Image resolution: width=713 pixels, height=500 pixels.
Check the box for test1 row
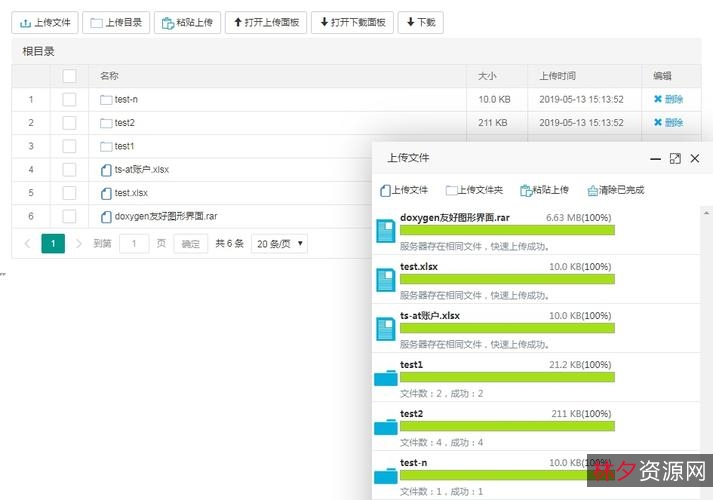[69, 146]
